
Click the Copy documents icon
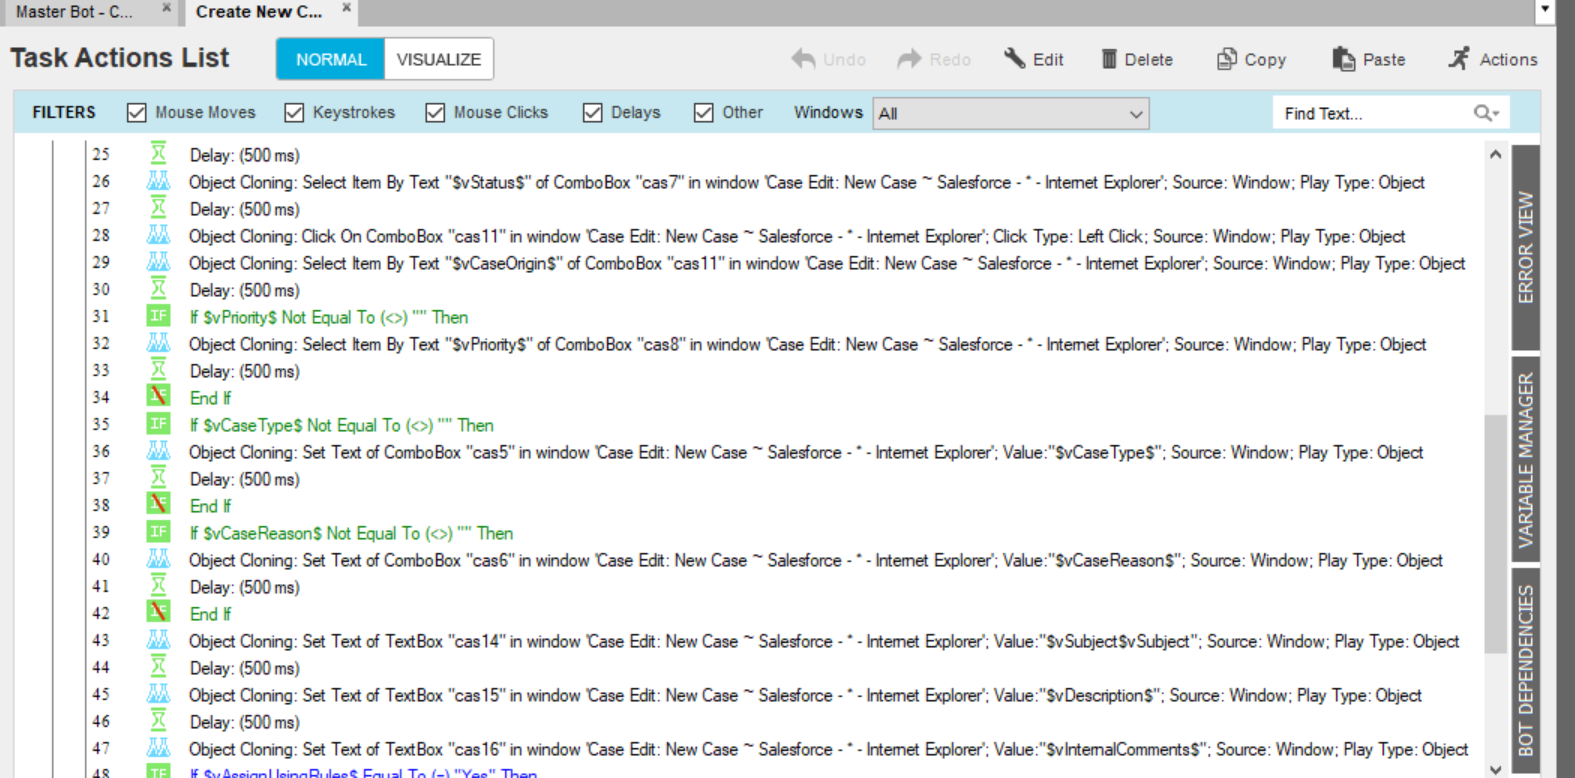pos(1226,59)
